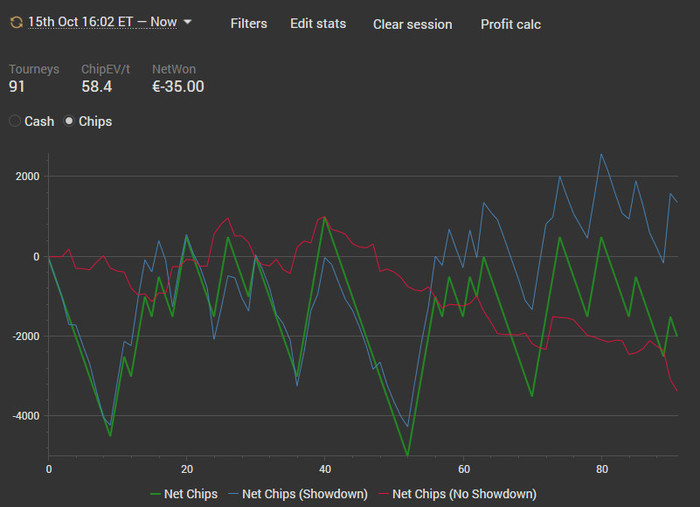Screen dimensions: 700x507
Task: Click the orange refresh session icon
Action: (17, 22)
